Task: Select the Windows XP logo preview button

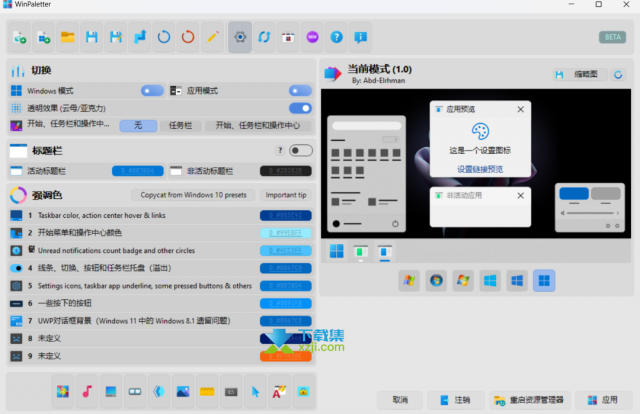Action: 409,280
